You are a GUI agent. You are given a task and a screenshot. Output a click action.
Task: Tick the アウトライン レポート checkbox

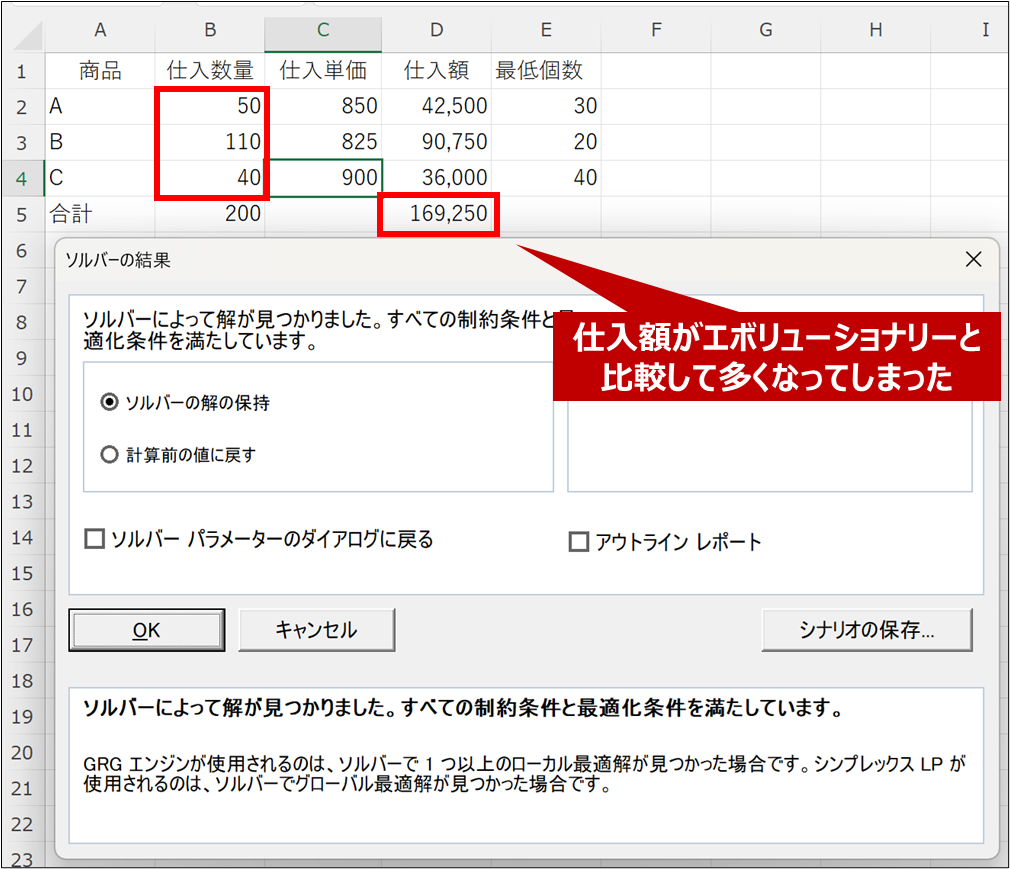[x=578, y=542]
